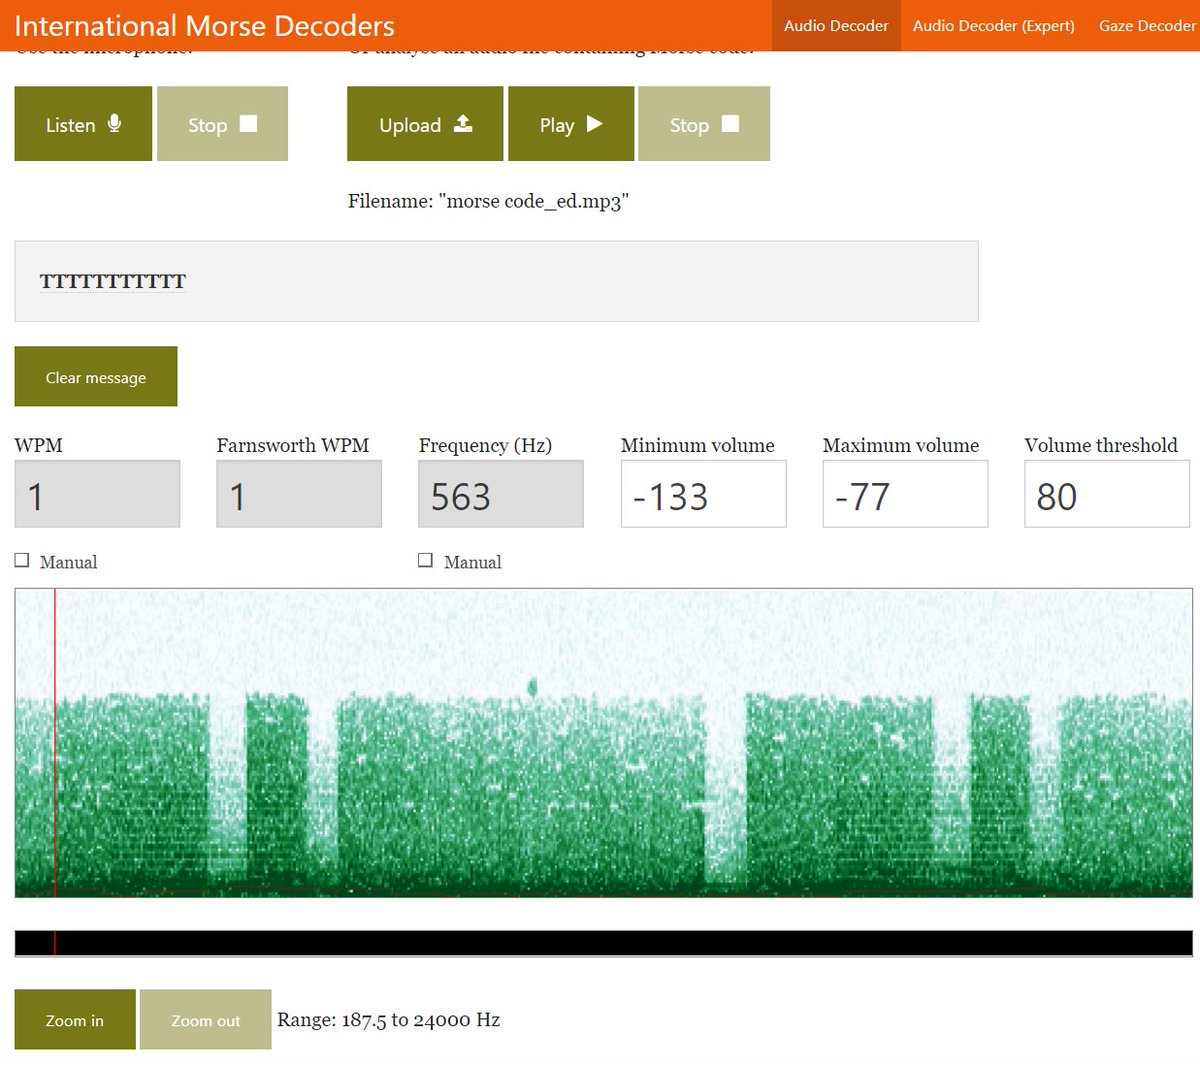Go to International Morse Decoders home
The height and width of the screenshot is (1065, 1200).
(x=205, y=26)
